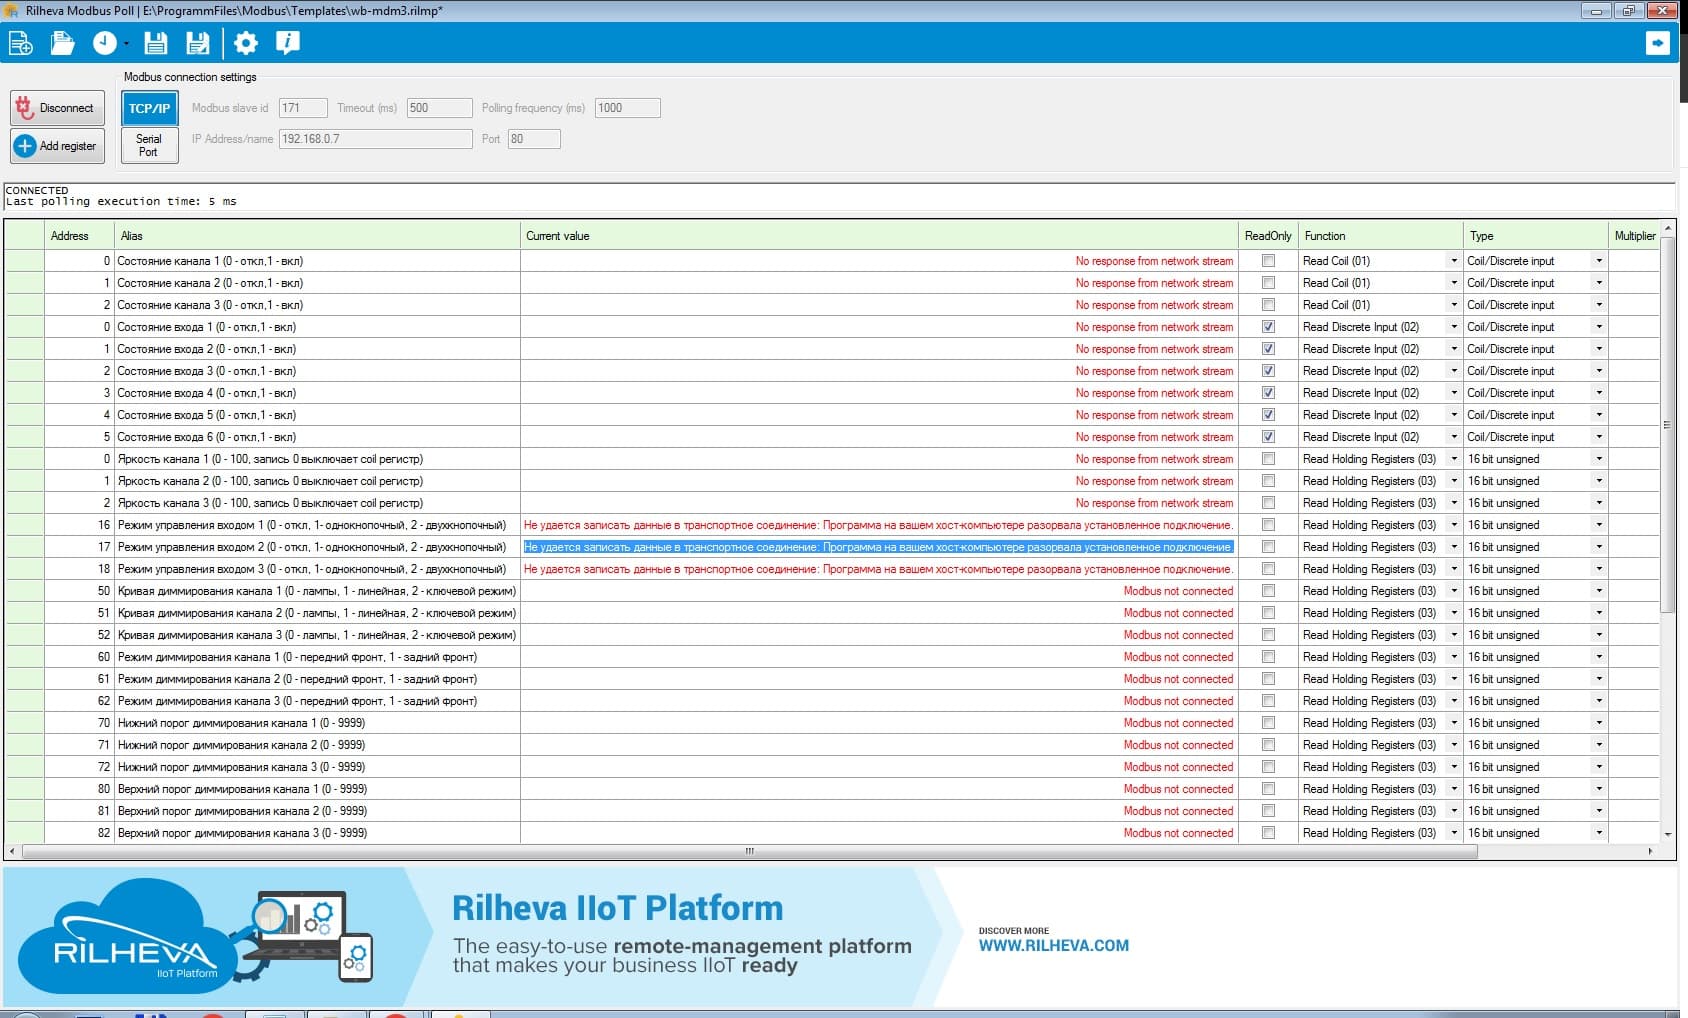This screenshot has height=1018, width=1688.
Task: Click row header of Яркость канала 1
Action: 24,459
